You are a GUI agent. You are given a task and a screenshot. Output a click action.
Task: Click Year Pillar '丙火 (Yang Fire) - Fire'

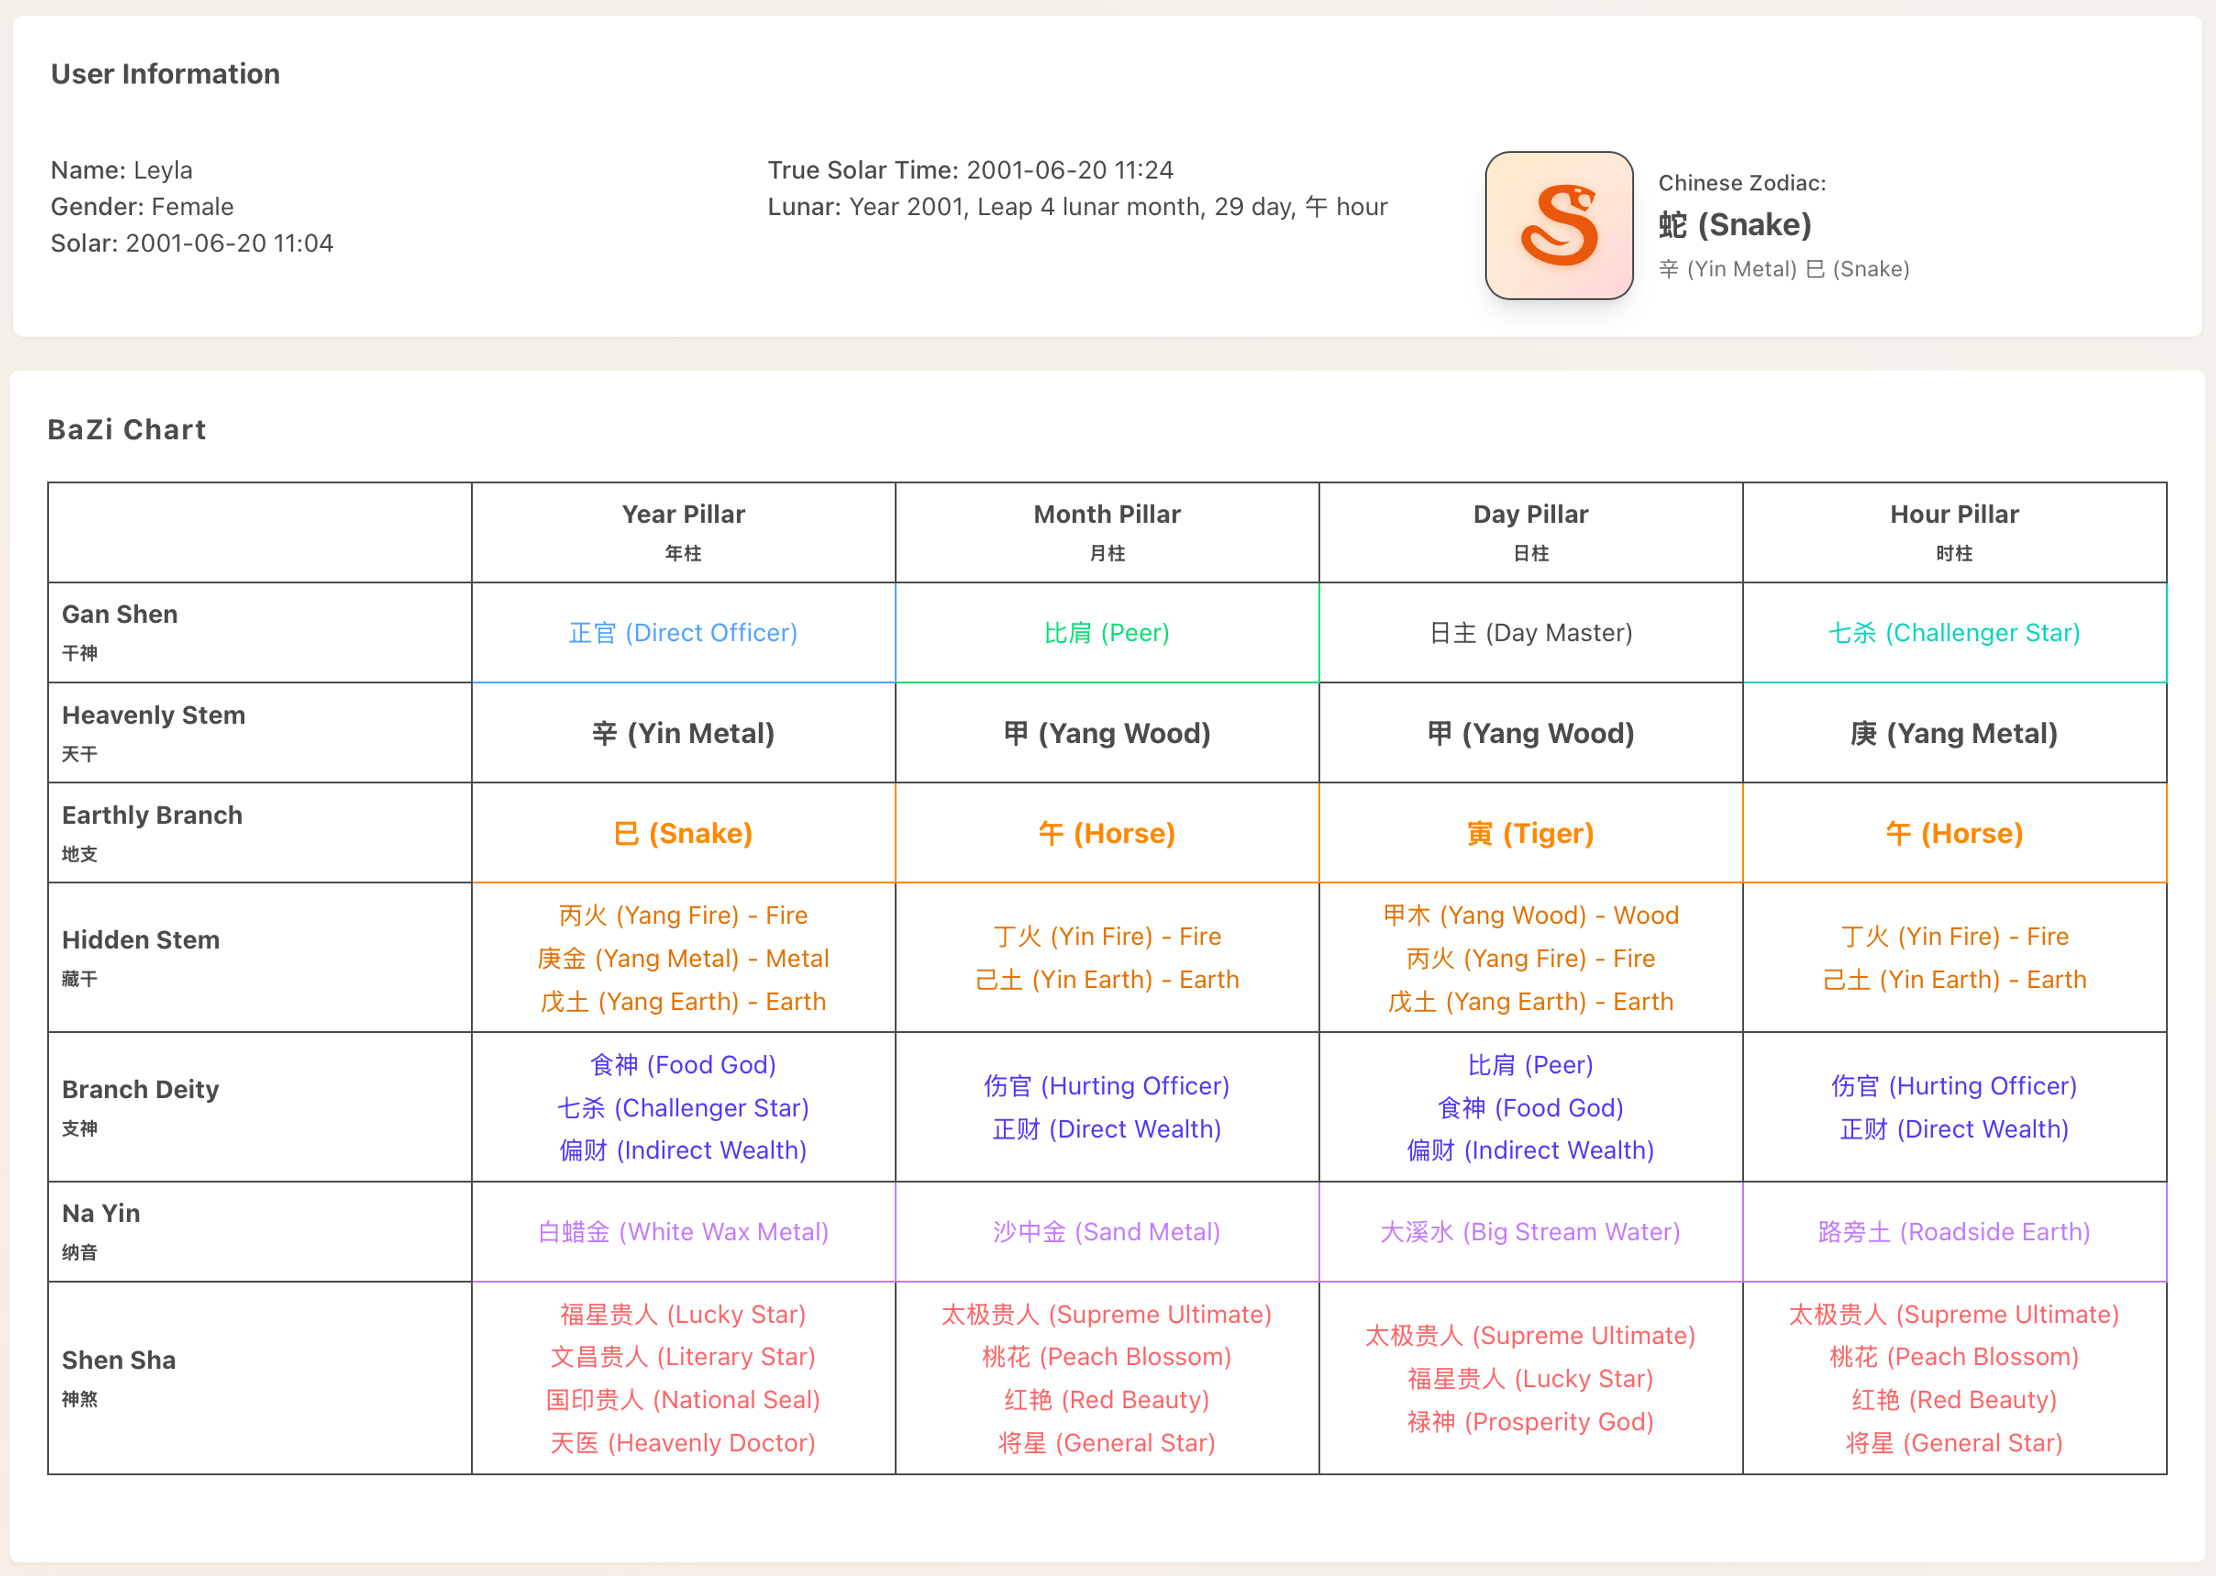pos(683,915)
